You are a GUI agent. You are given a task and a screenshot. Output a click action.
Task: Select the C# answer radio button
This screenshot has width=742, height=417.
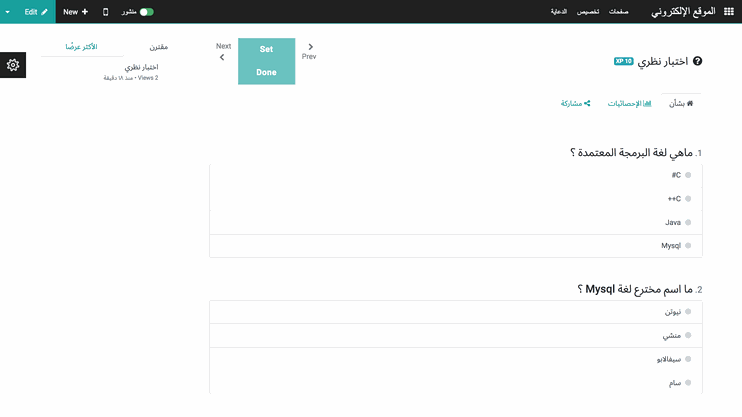(688, 175)
